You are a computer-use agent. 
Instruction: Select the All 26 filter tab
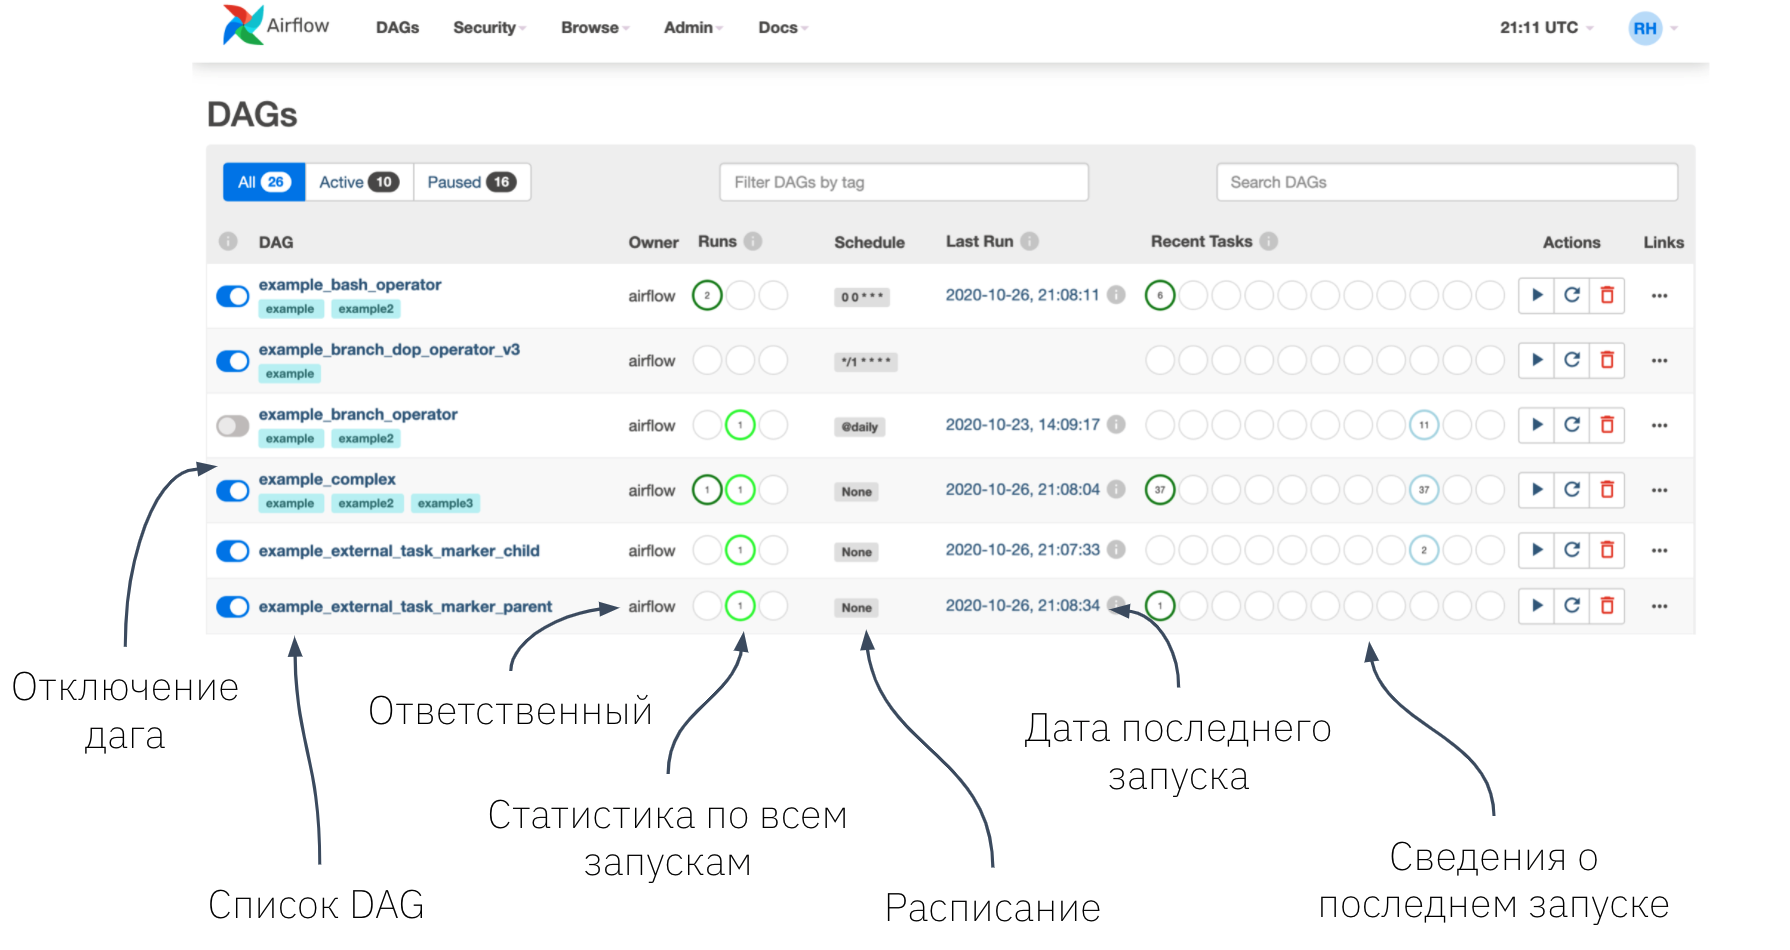(x=264, y=182)
